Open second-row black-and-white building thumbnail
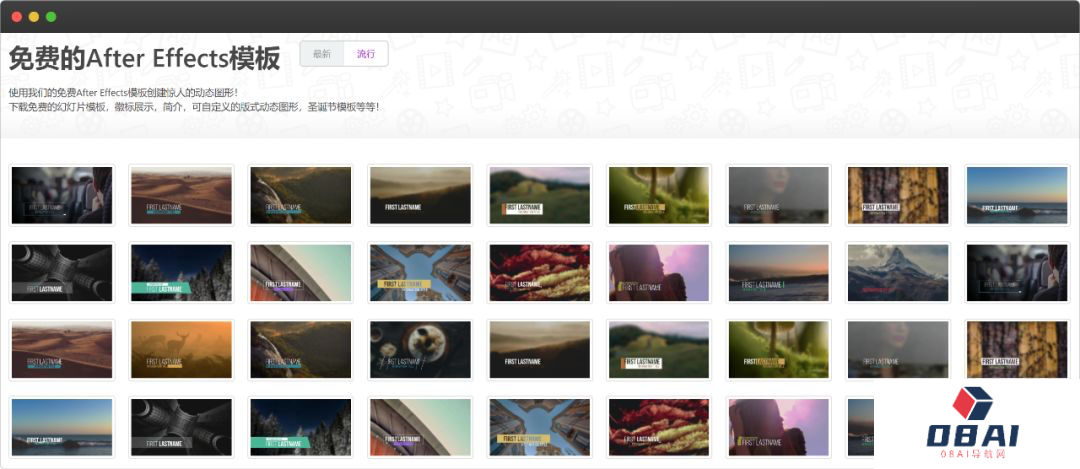This screenshot has height=469, width=1080. [x=62, y=273]
